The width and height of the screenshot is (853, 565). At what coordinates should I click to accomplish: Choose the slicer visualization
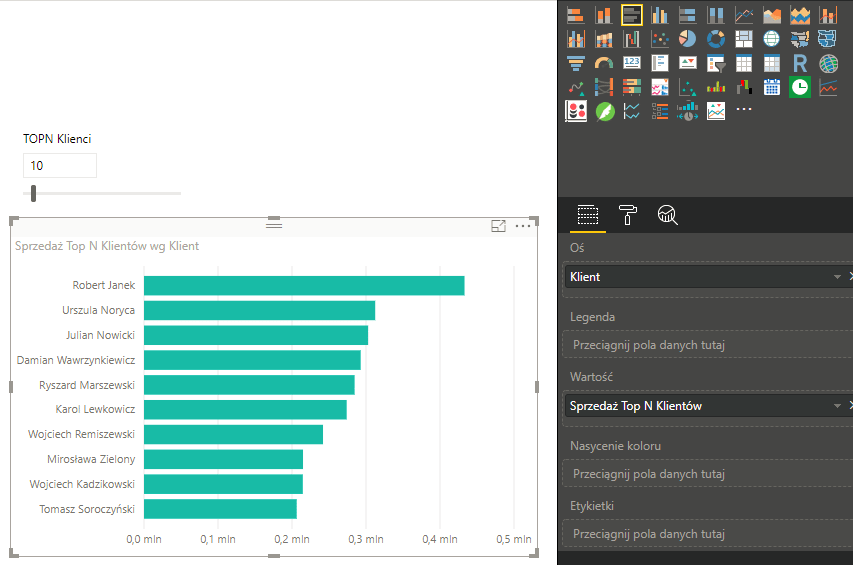(716, 64)
